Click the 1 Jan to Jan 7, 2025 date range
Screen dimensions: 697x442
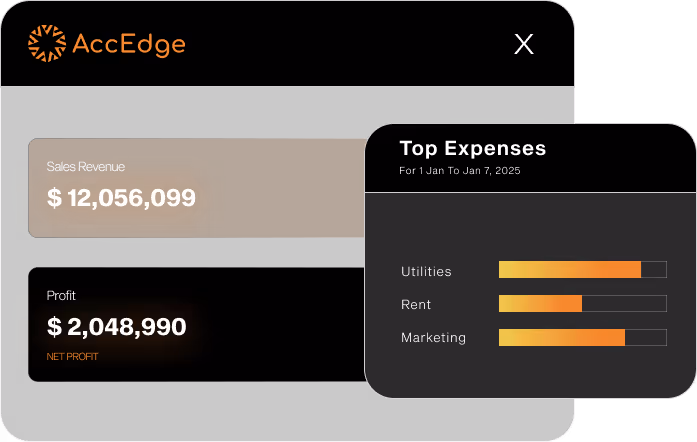click(x=460, y=171)
